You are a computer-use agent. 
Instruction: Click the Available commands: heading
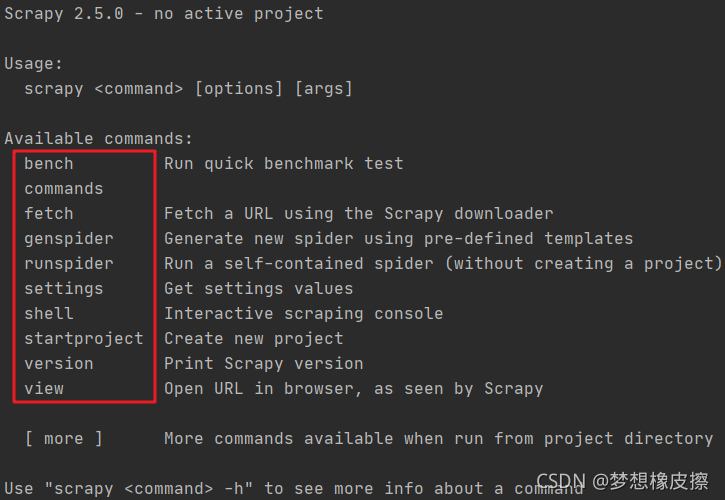[x=99, y=139]
